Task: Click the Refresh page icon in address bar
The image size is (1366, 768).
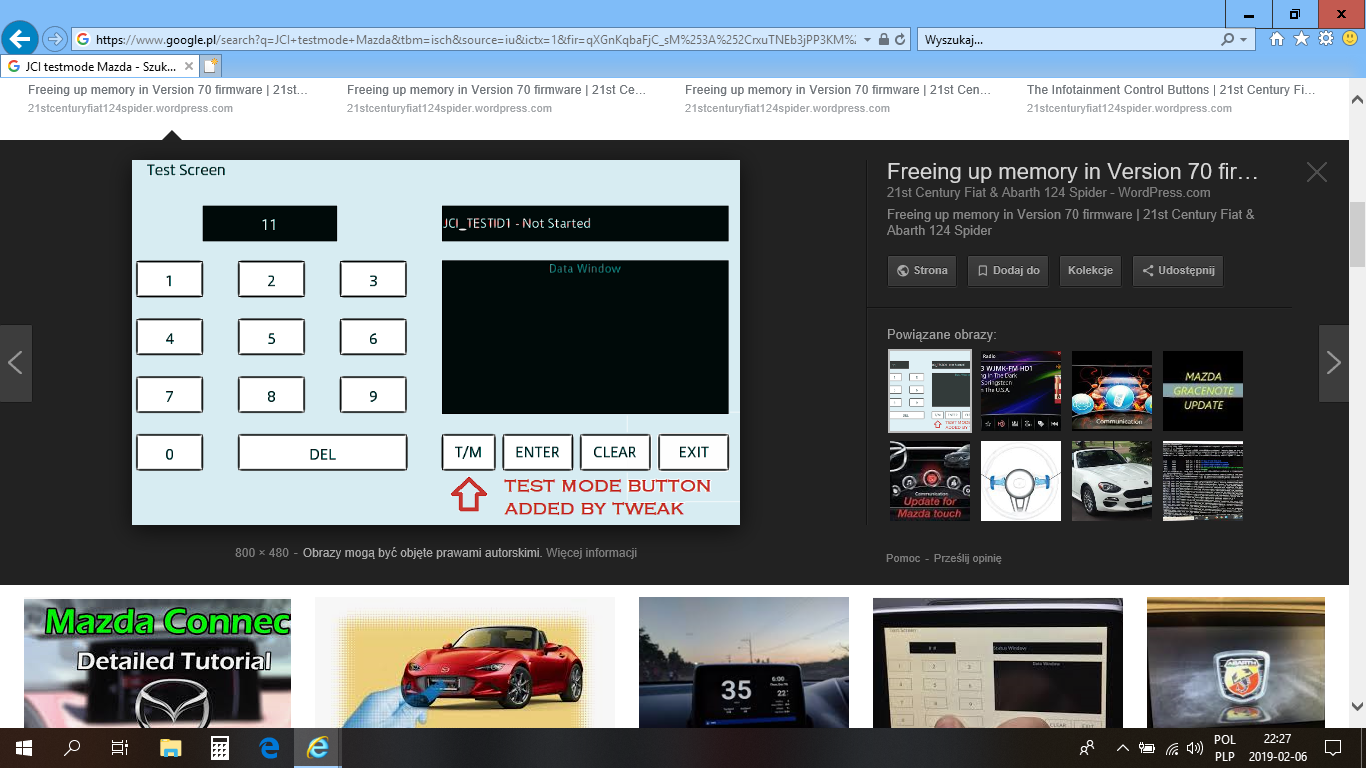Action: click(900, 40)
